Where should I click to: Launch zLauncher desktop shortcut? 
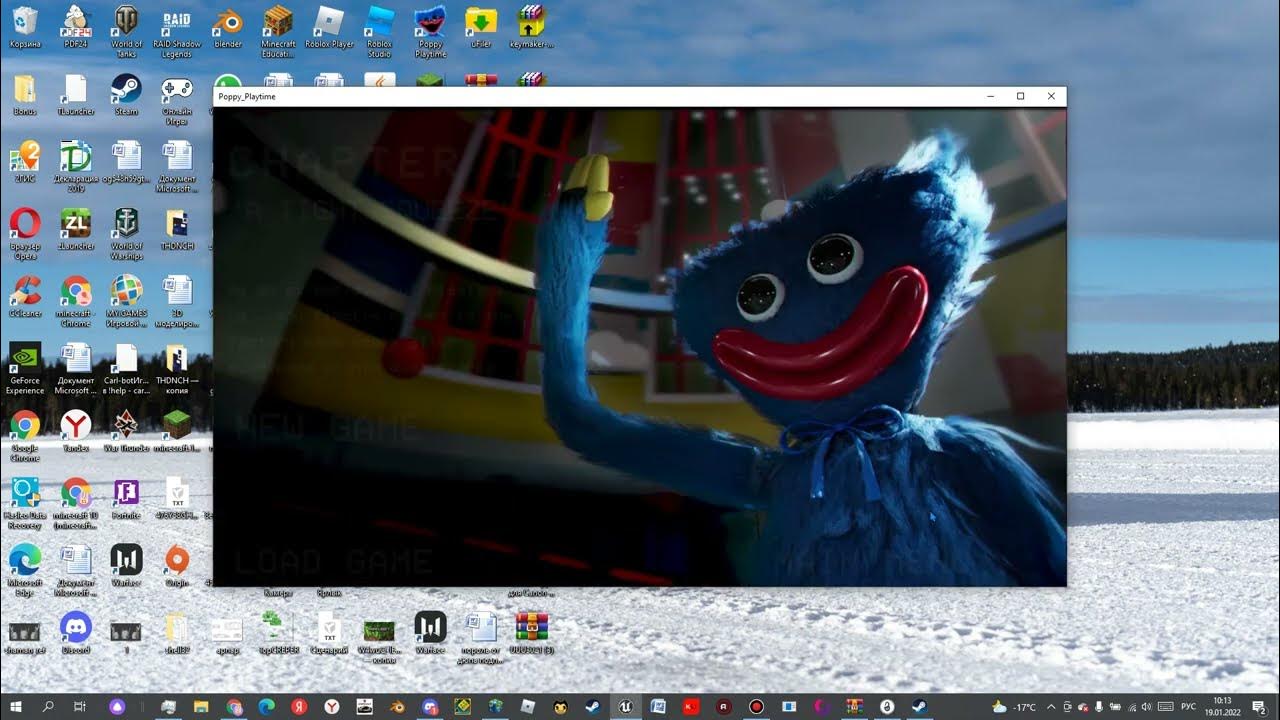tap(76, 229)
